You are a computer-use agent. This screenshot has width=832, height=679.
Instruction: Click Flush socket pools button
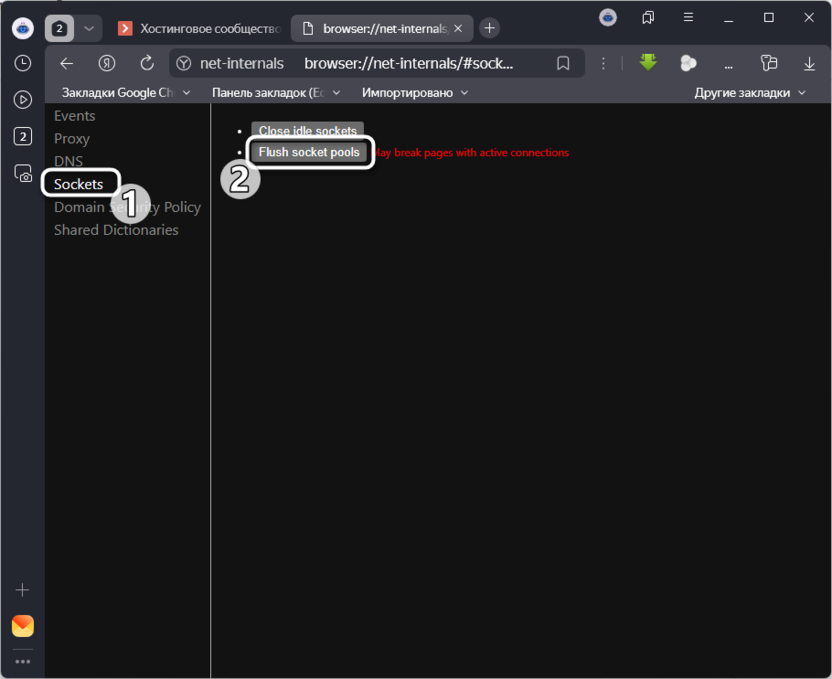tap(309, 152)
